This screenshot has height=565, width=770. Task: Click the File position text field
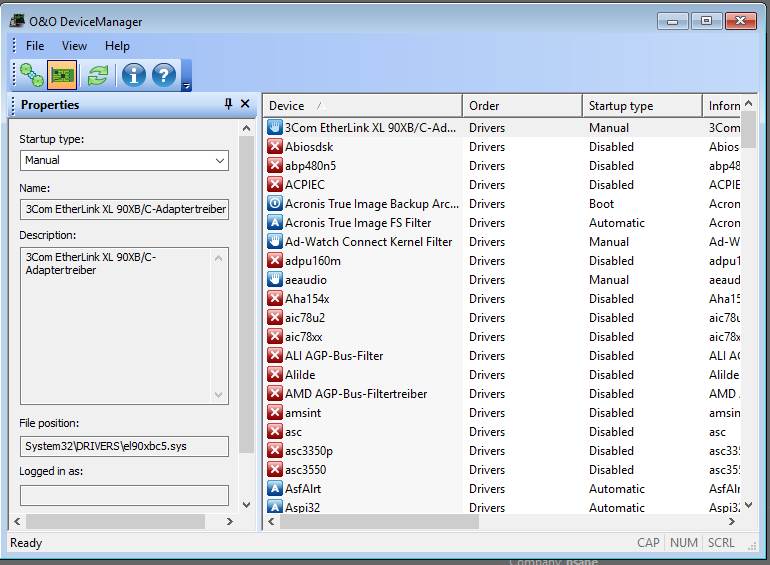[x=124, y=446]
